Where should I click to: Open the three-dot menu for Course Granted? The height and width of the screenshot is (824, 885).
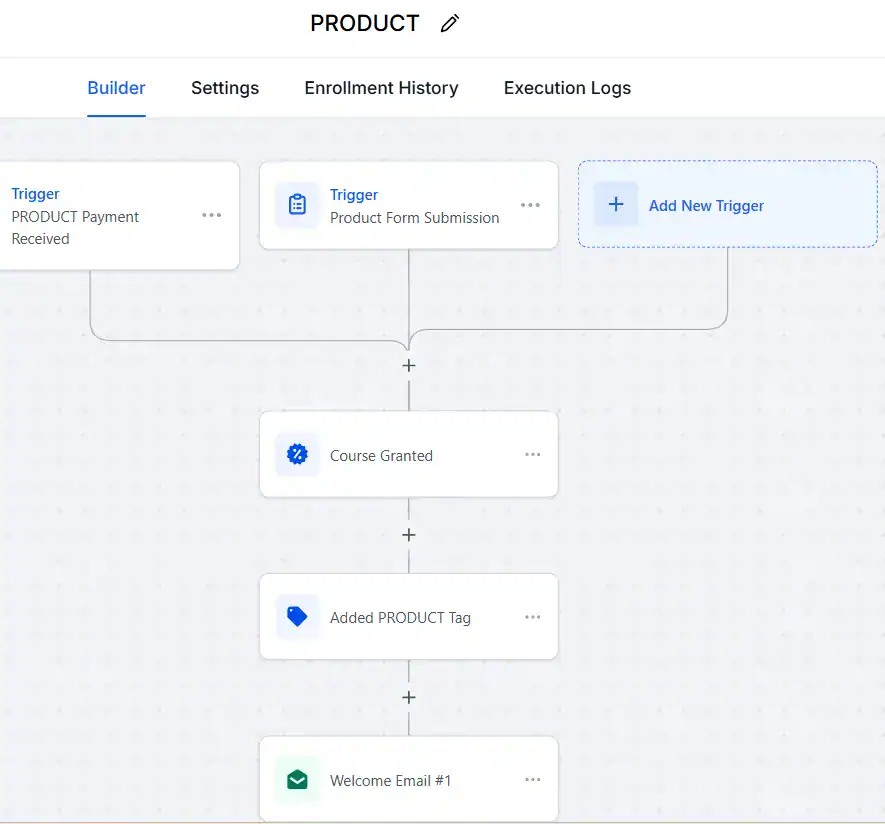click(x=532, y=454)
